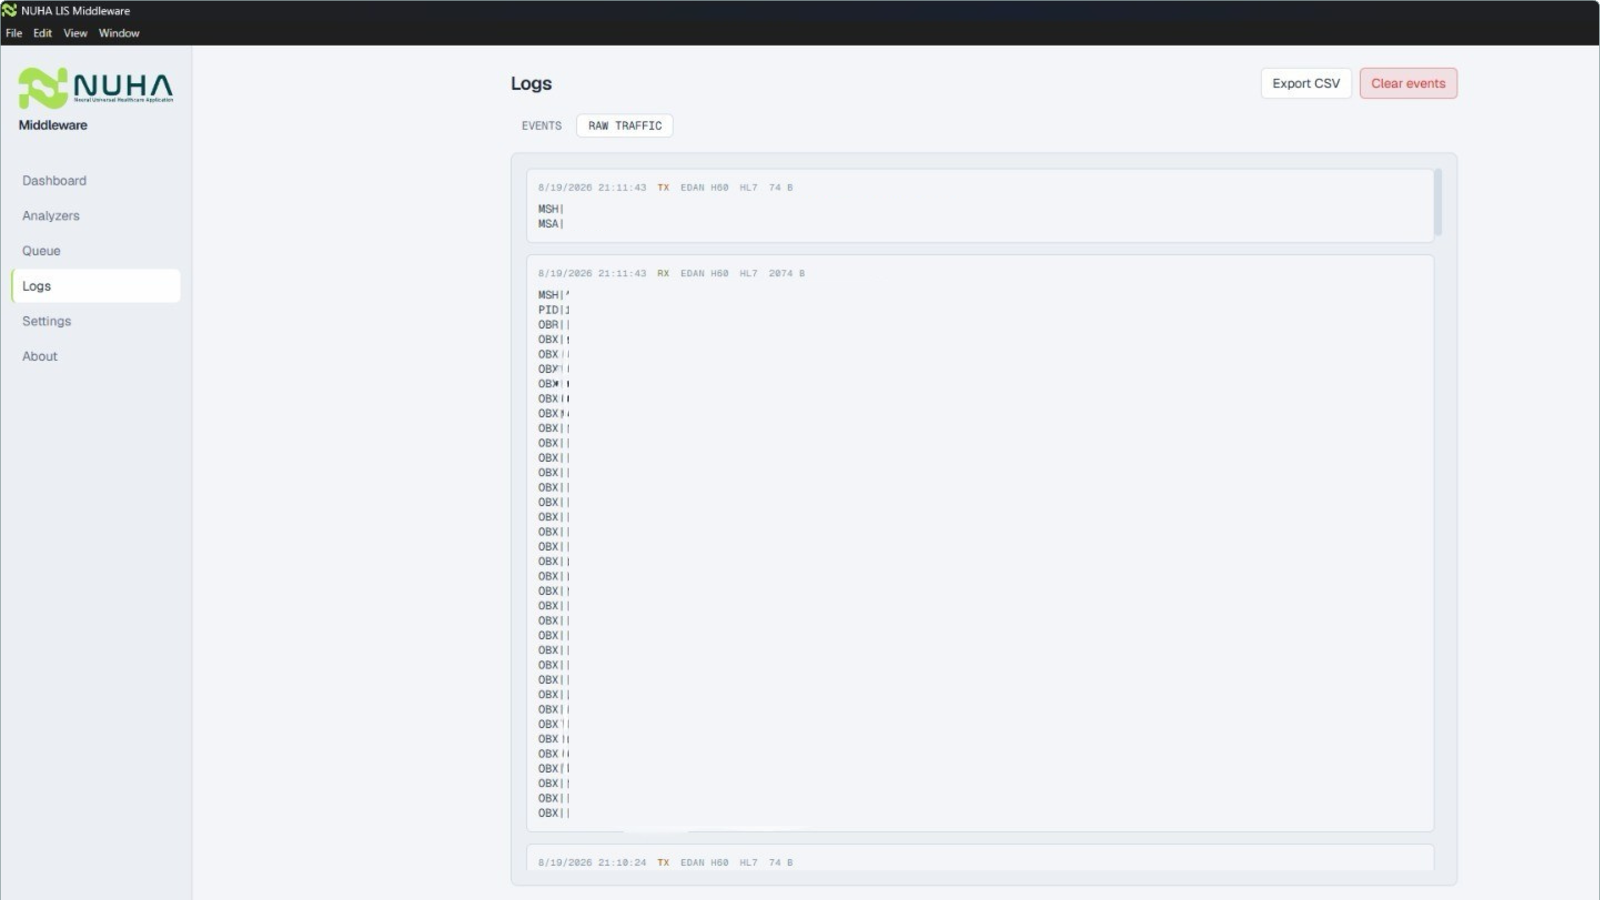The width and height of the screenshot is (1600, 900).
Task: Click the Logs page heading
Action: [531, 83]
